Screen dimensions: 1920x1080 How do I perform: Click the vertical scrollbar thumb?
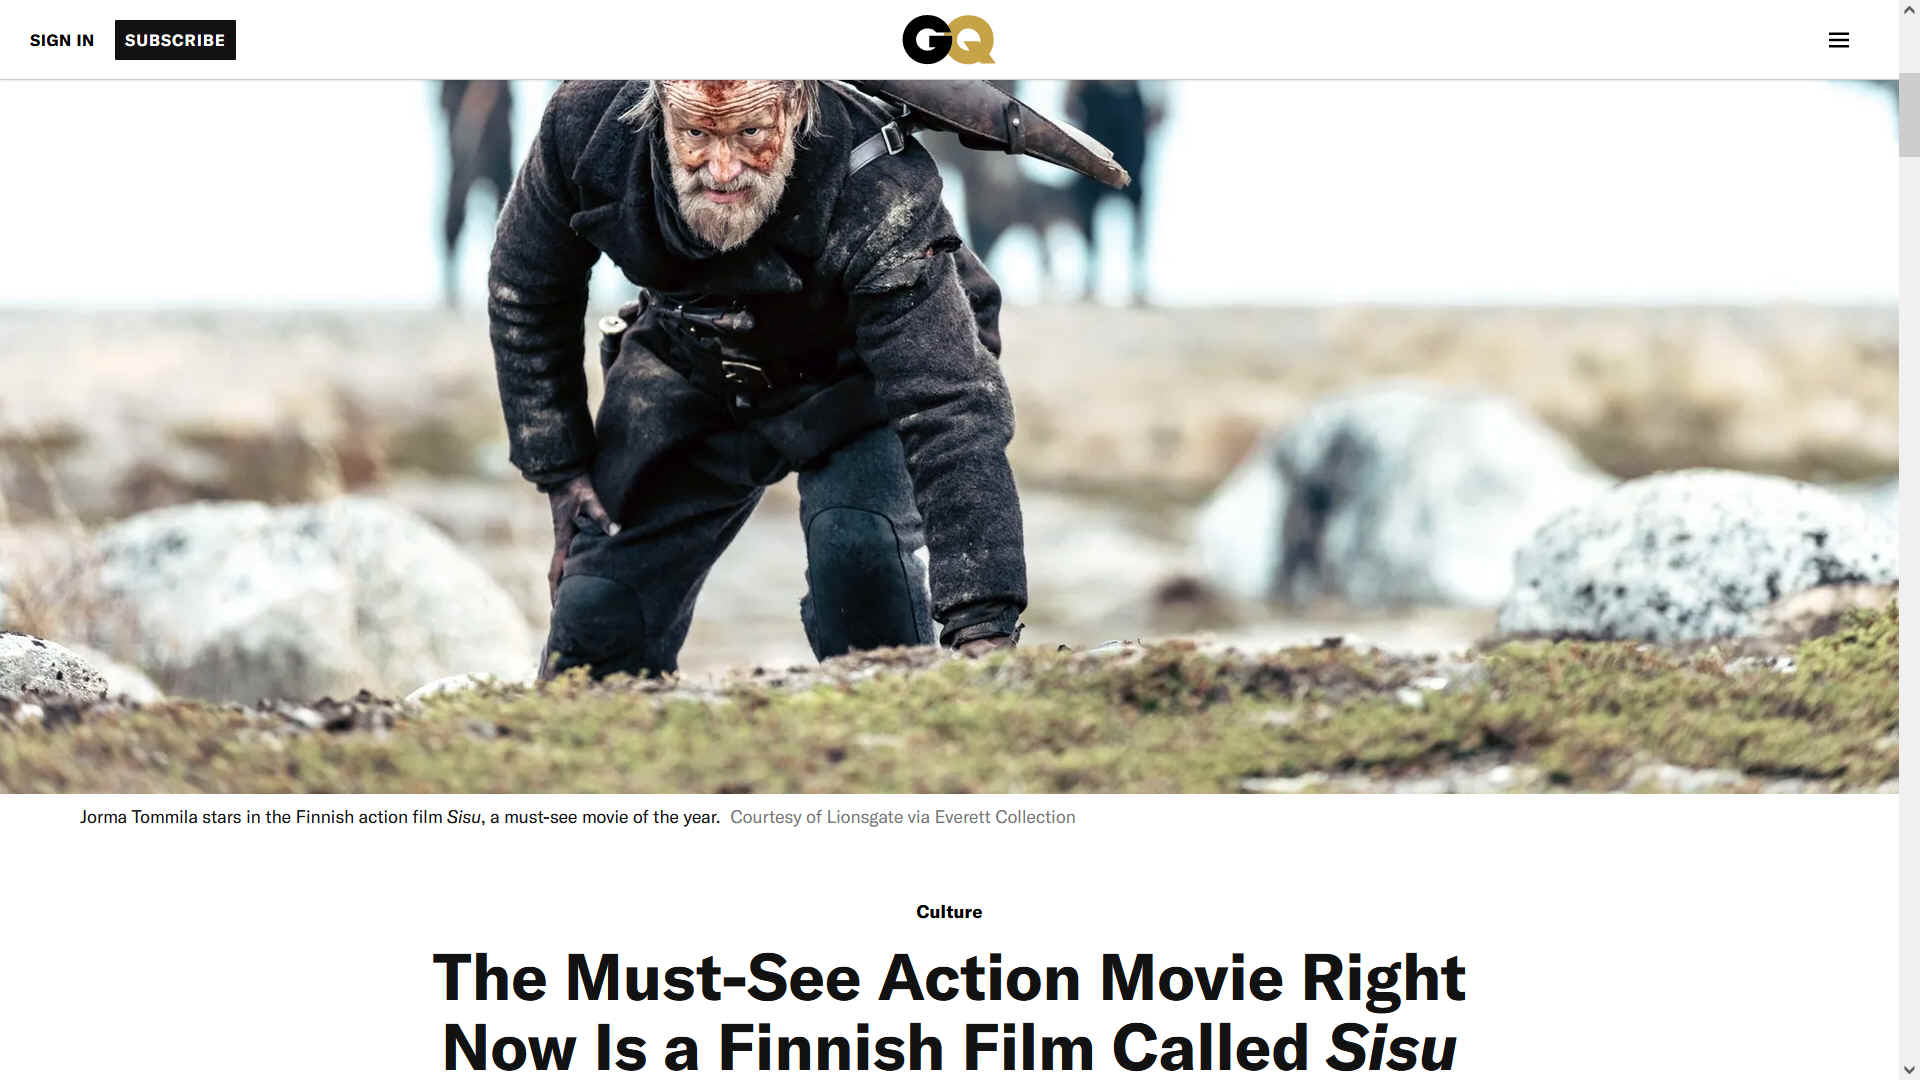point(1909,115)
